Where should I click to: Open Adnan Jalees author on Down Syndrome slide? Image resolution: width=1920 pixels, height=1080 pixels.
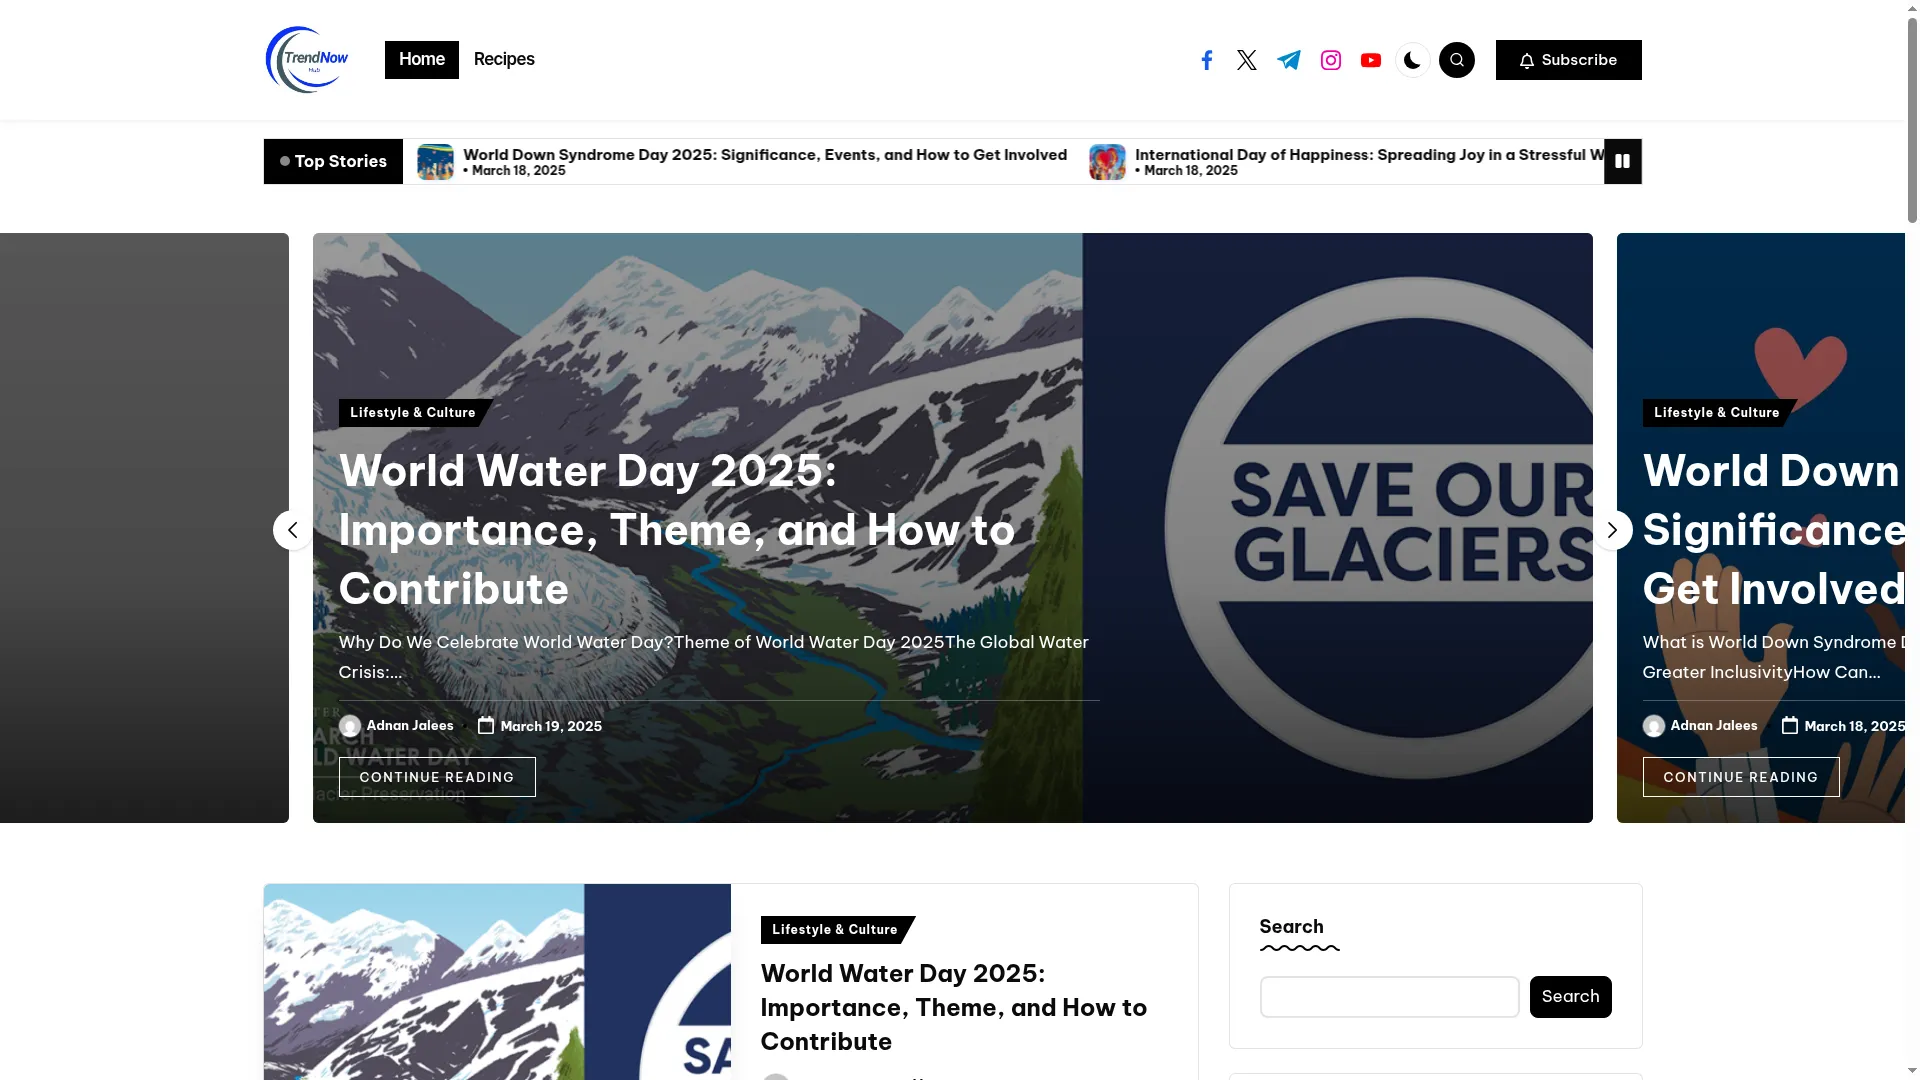point(1714,726)
